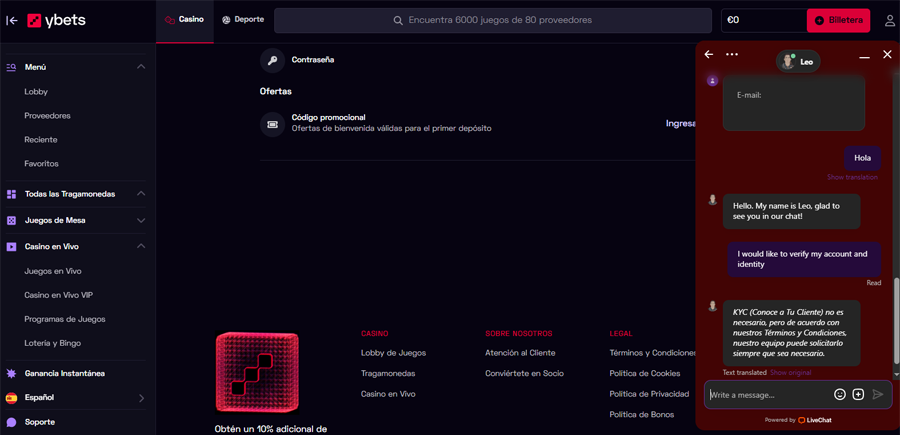The width and height of the screenshot is (900, 435).
Task: Click Show translation under Hola
Action: [852, 177]
